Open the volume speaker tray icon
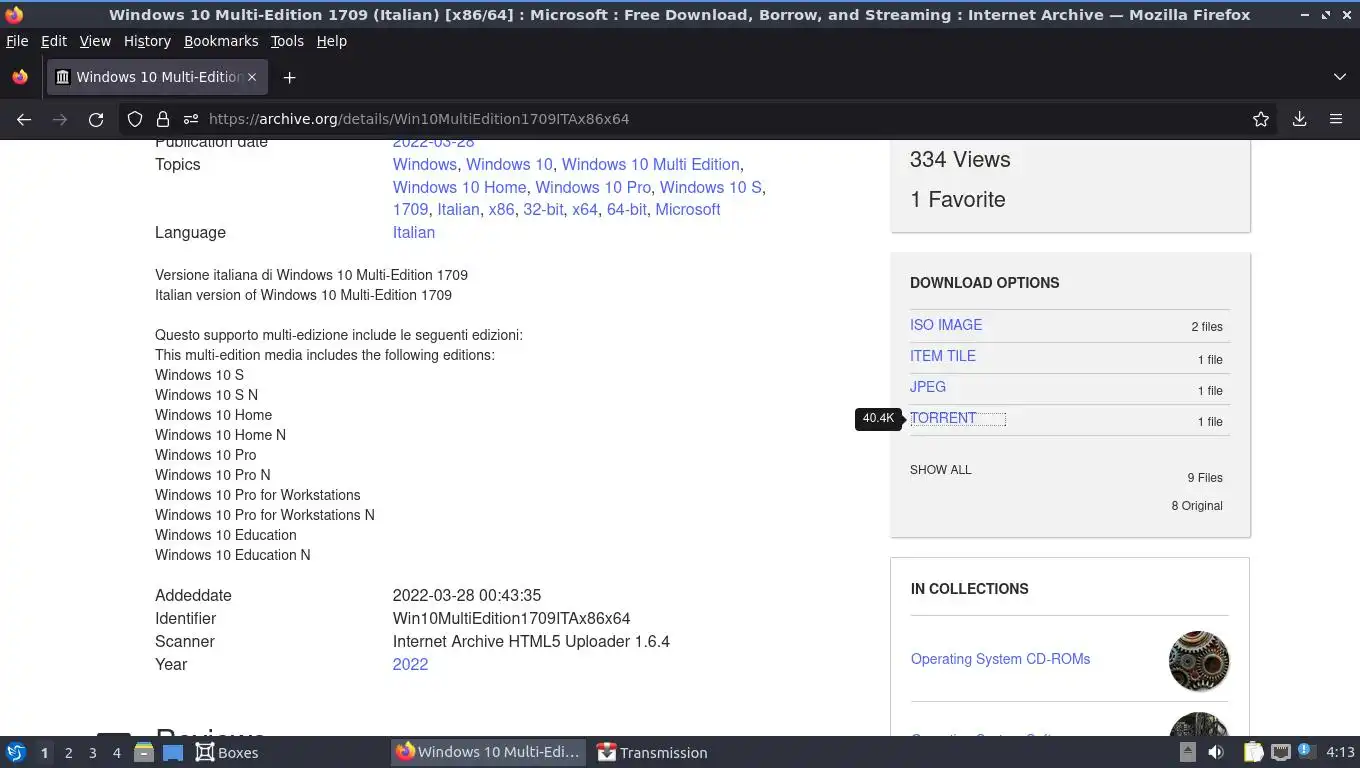The image size is (1360, 768). 1216,753
